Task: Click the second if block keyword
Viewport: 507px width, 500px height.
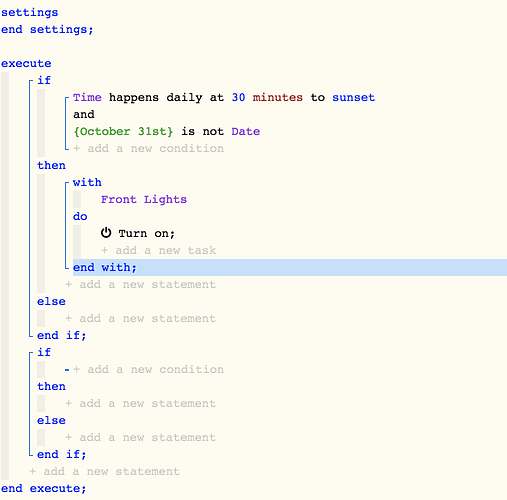Action: [44, 352]
